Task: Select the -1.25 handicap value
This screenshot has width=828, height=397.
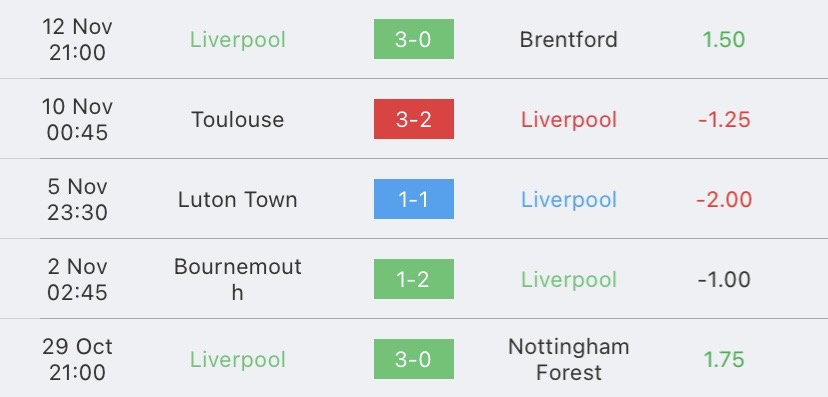Action: 723,120
